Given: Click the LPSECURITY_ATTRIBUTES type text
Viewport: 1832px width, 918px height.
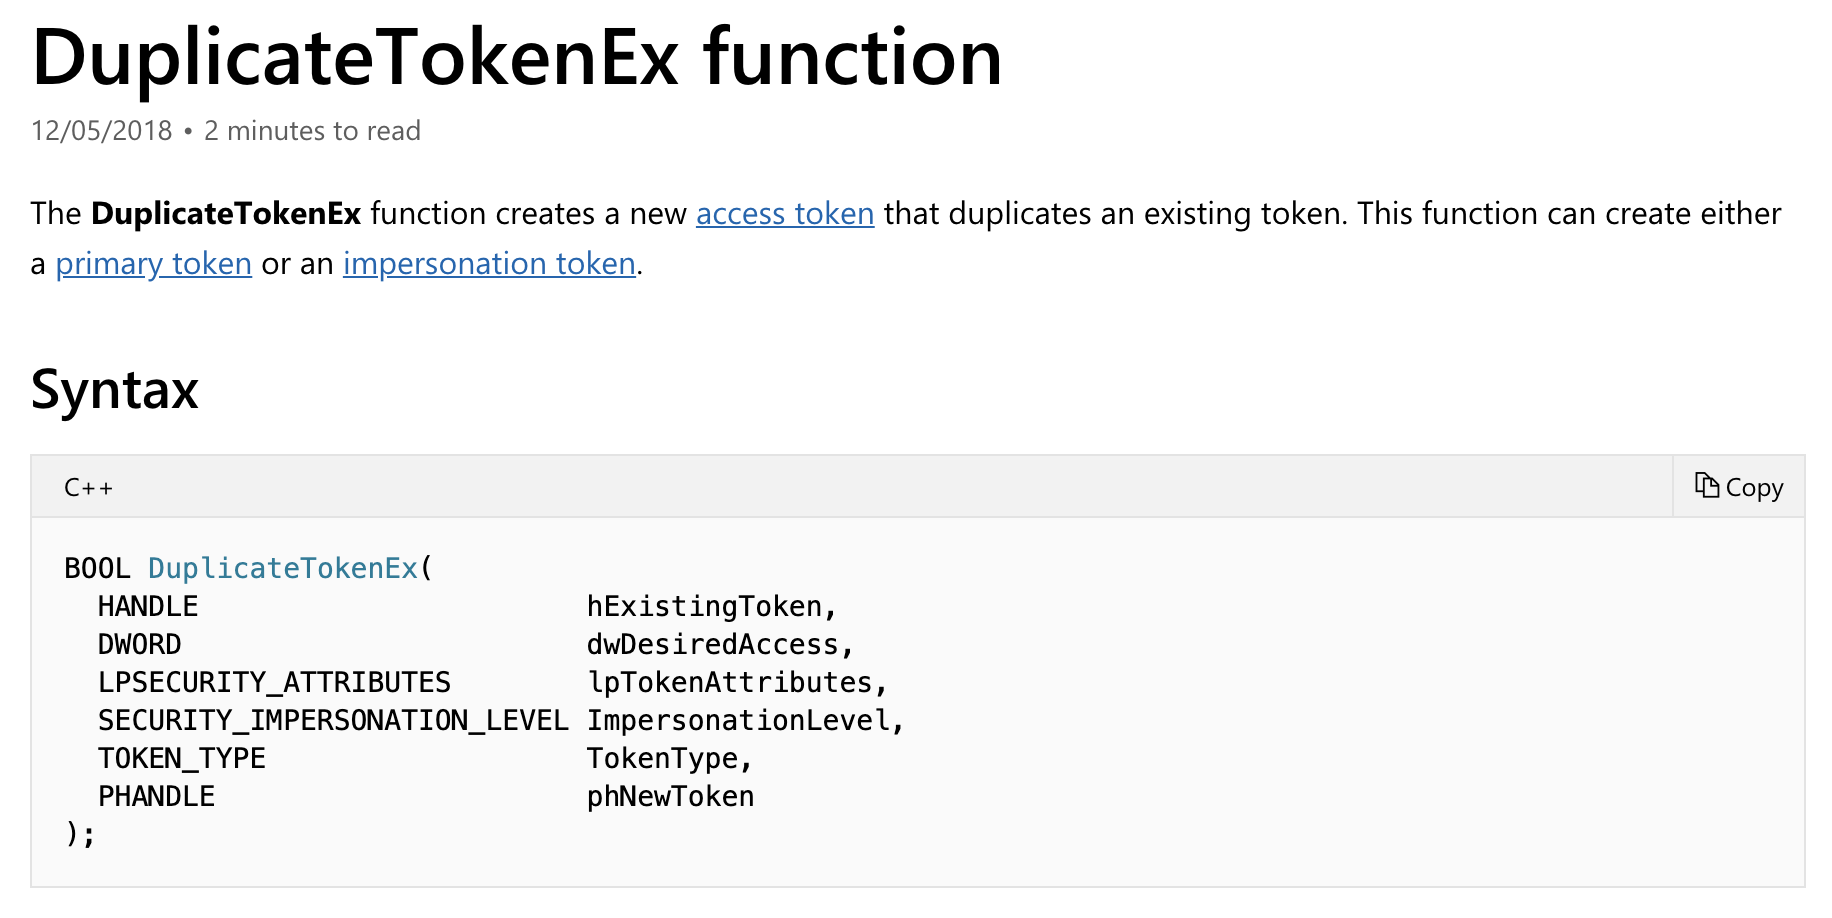Looking at the screenshot, I should pos(274,682).
